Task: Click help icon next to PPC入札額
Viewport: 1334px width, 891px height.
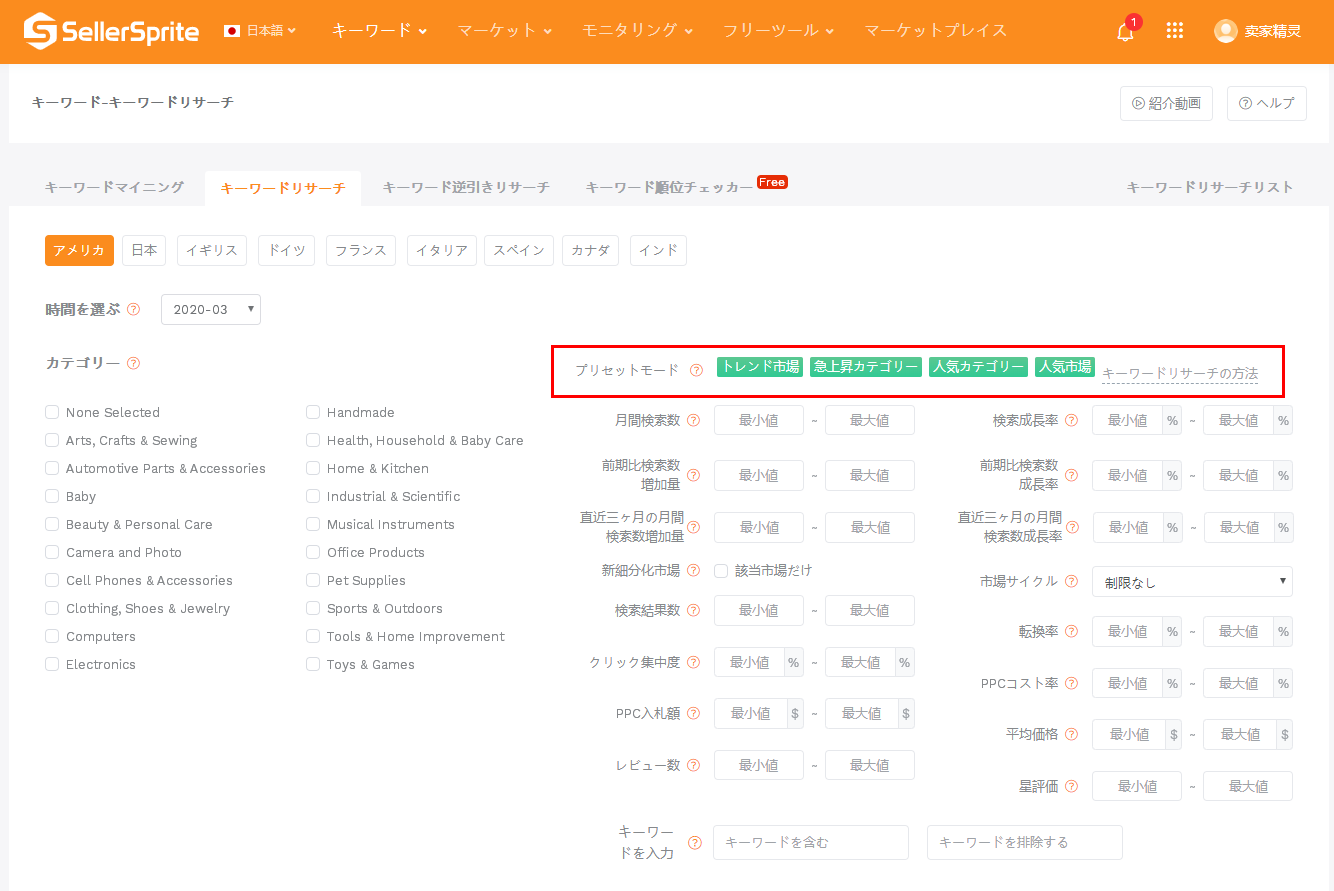Action: [x=693, y=714]
